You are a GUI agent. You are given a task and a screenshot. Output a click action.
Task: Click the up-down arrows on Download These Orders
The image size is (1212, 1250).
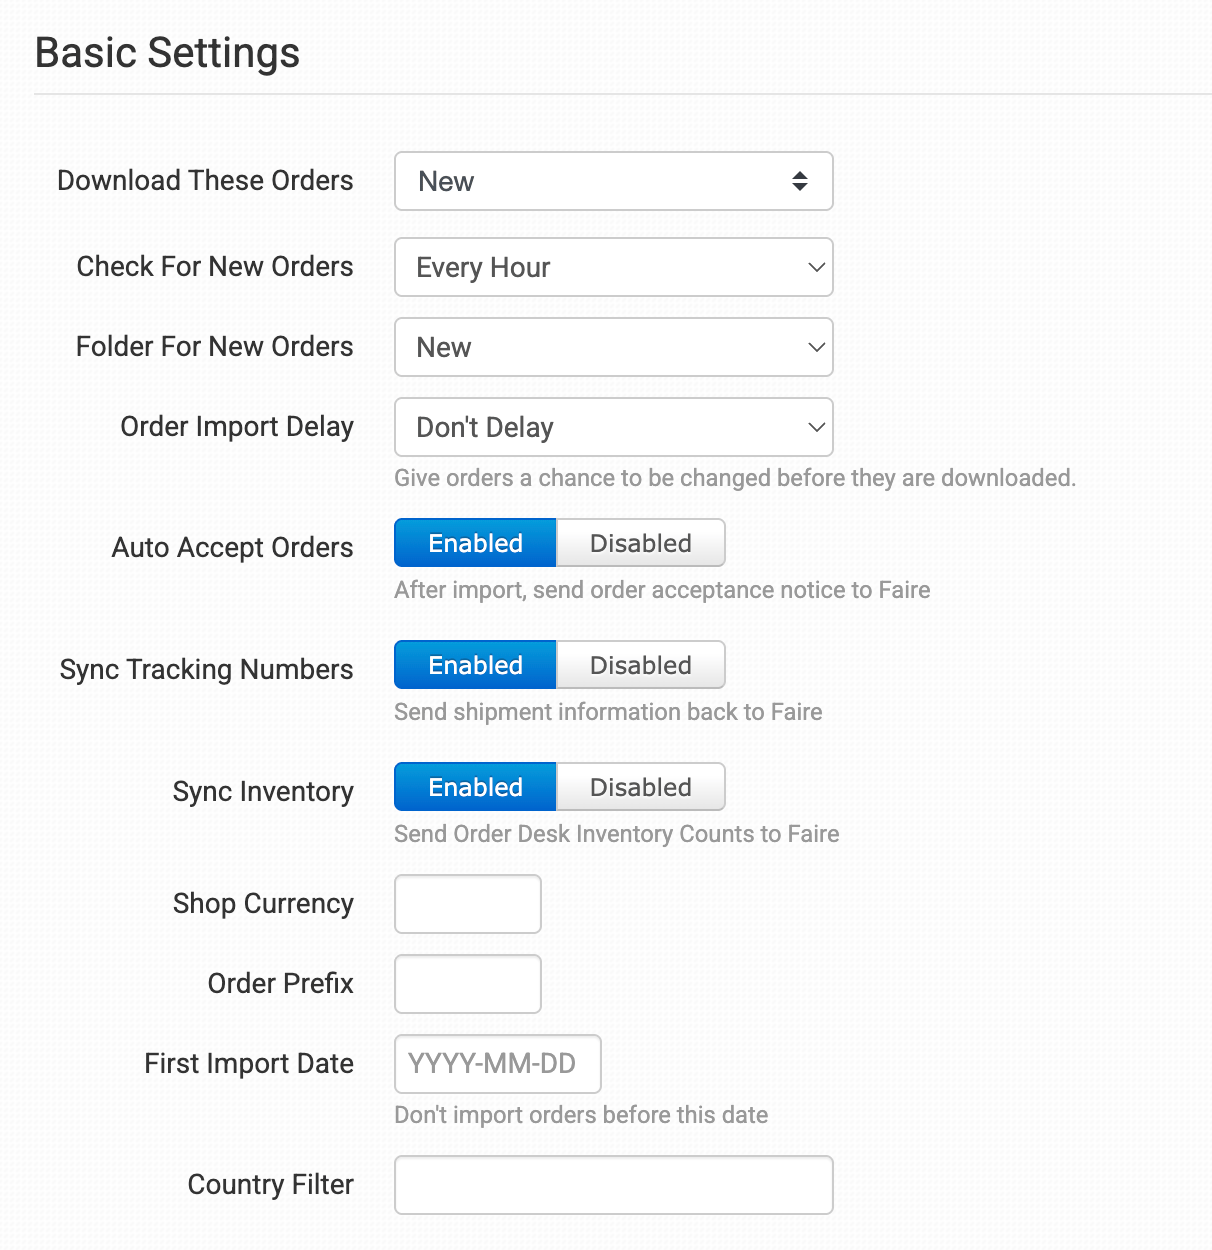800,181
